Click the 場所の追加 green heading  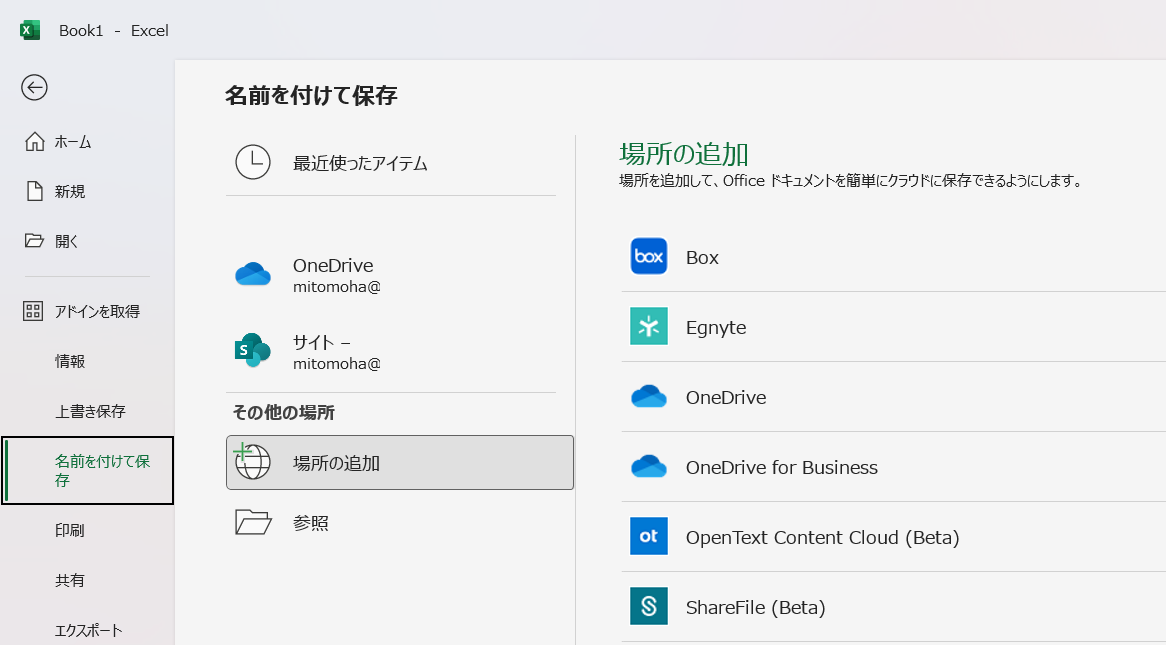point(683,154)
